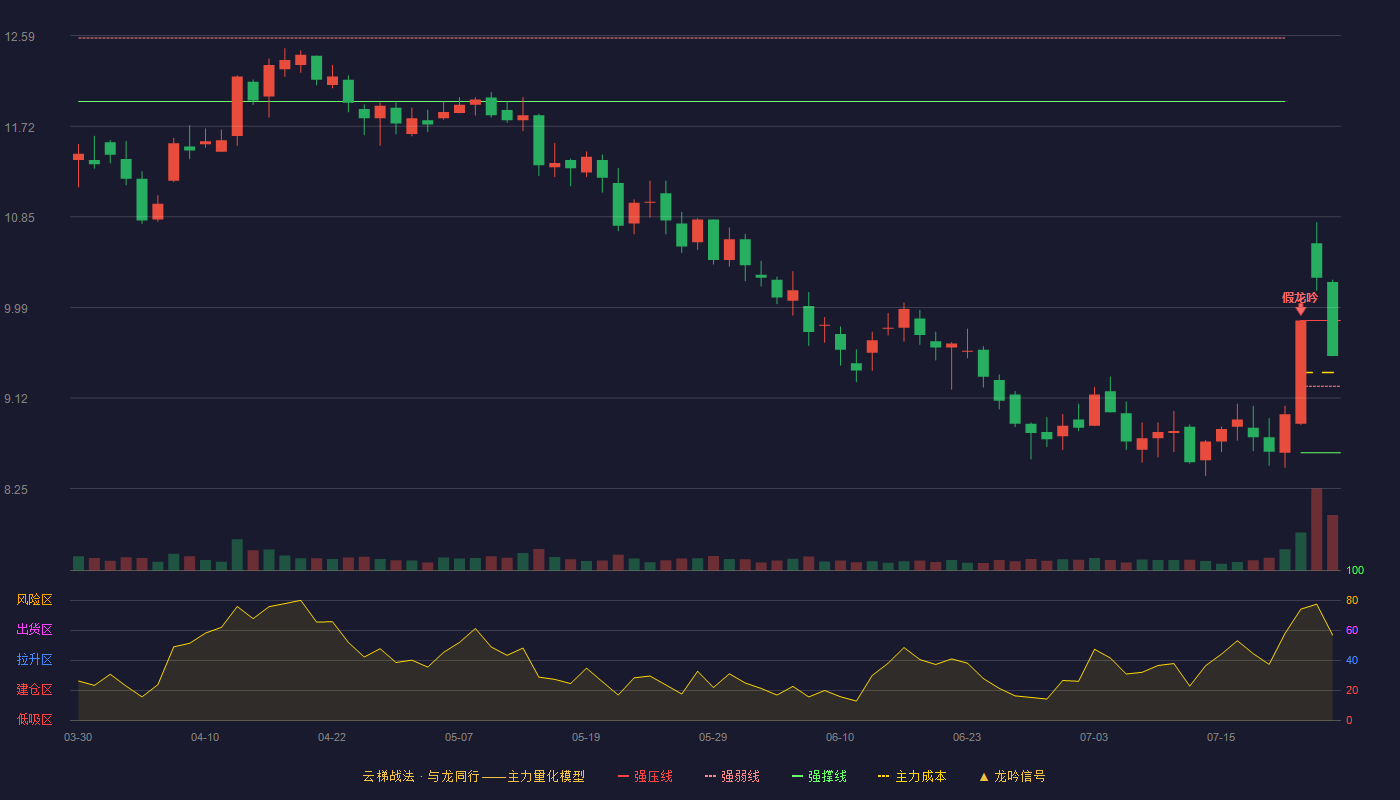Click the last green candlestick on chart

click(1333, 318)
